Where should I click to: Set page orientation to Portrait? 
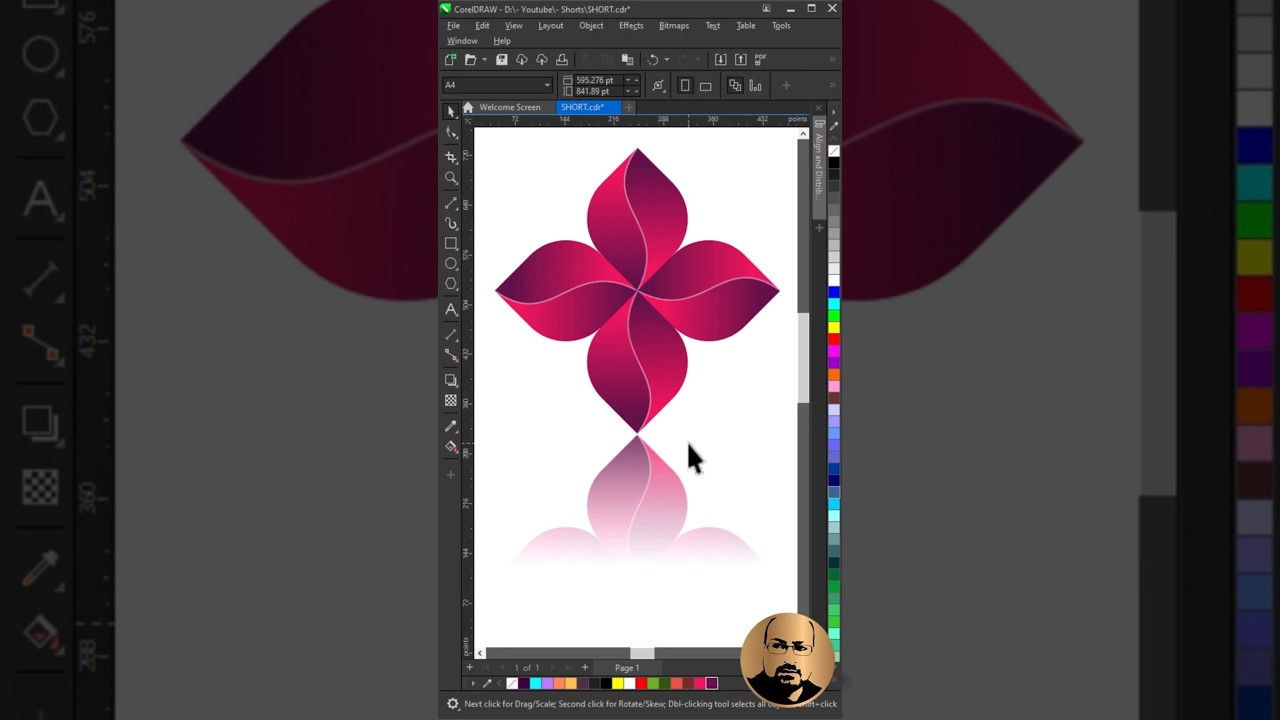click(x=685, y=86)
